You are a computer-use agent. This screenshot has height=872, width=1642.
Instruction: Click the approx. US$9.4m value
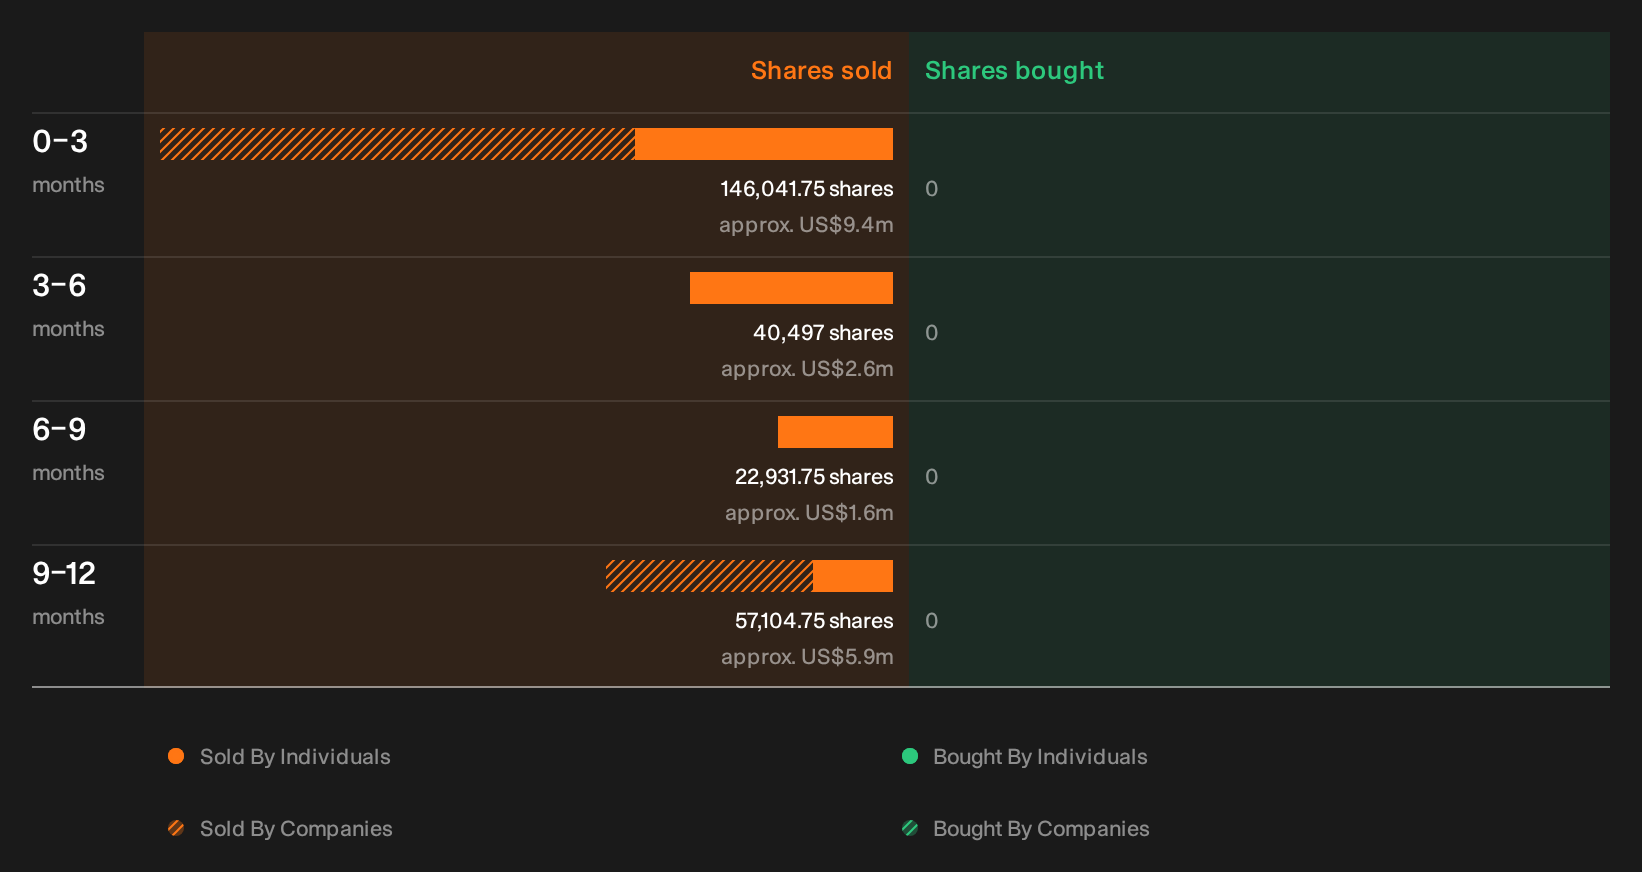806,225
